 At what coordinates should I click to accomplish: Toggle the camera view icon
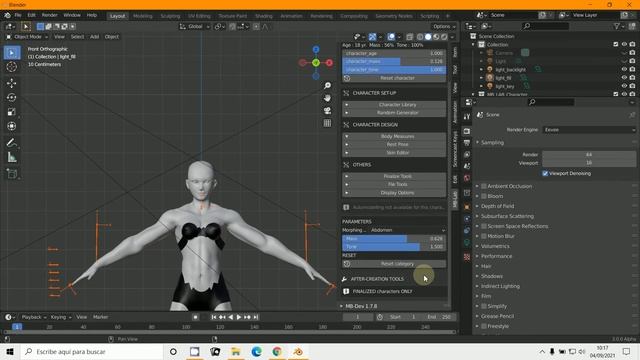(x=327, y=111)
